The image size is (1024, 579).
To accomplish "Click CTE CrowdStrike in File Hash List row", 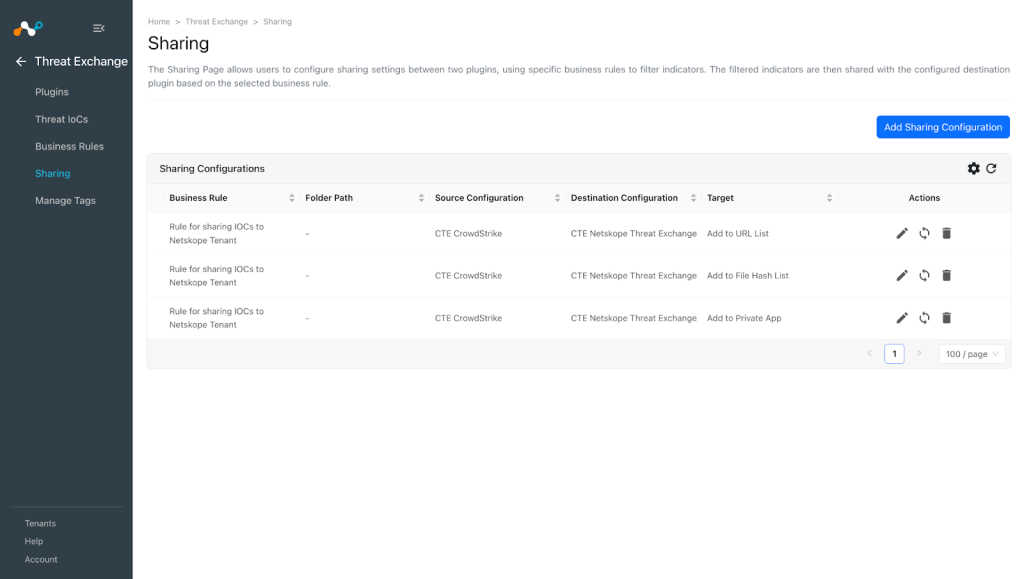I will pos(468,276).
